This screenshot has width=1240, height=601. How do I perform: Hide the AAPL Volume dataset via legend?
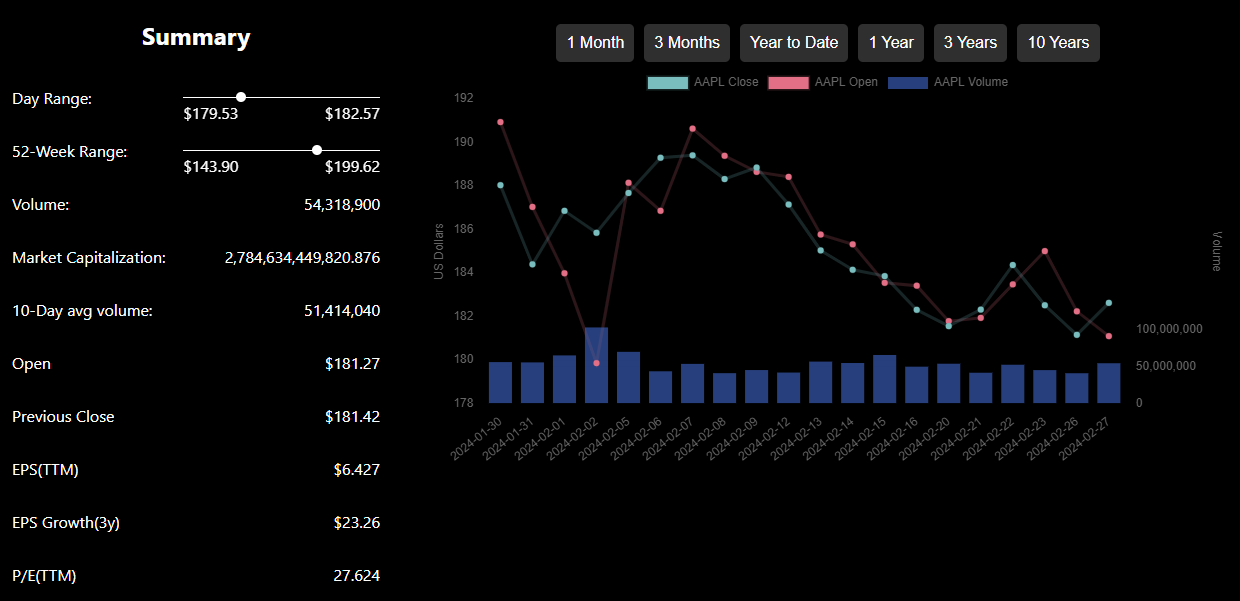point(948,82)
